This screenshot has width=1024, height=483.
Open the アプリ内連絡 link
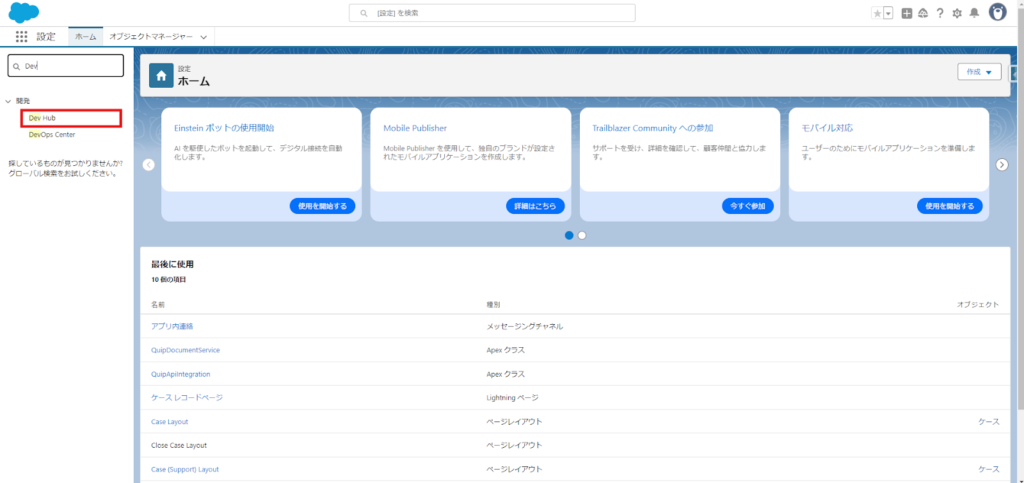[172, 326]
